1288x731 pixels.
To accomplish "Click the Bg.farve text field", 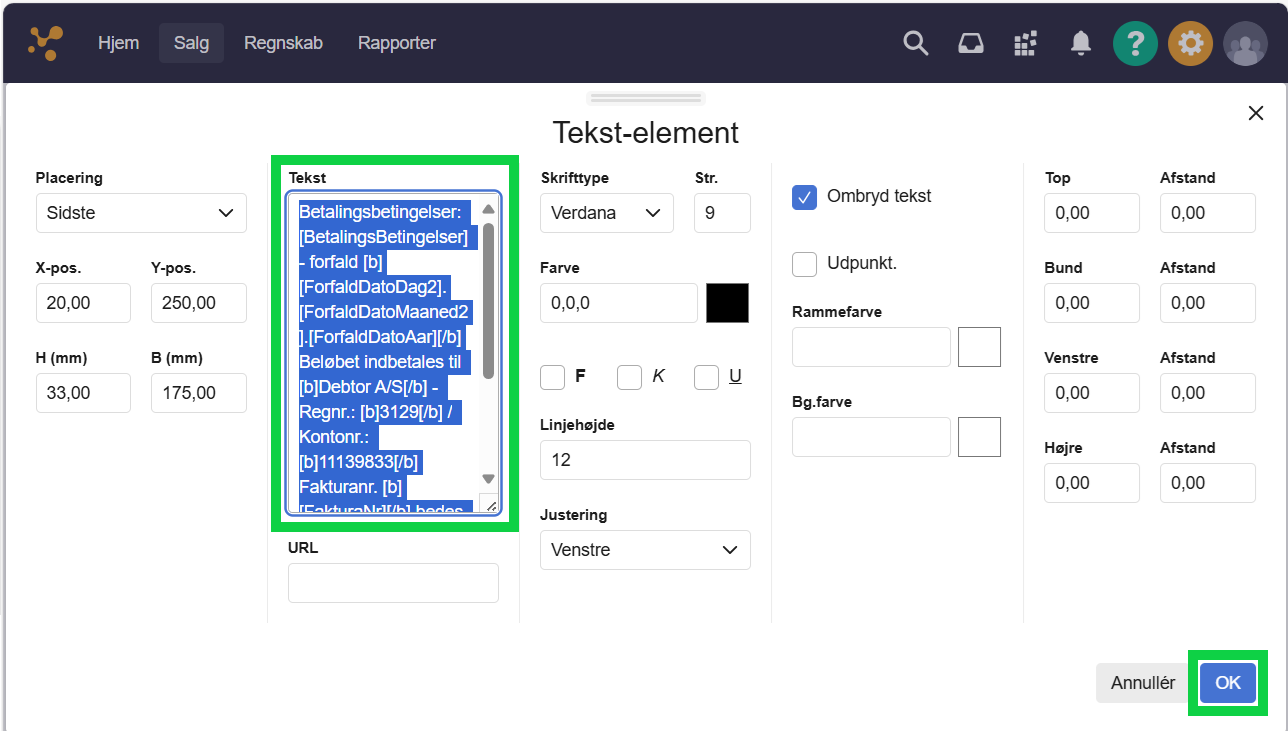I will tap(871, 437).
